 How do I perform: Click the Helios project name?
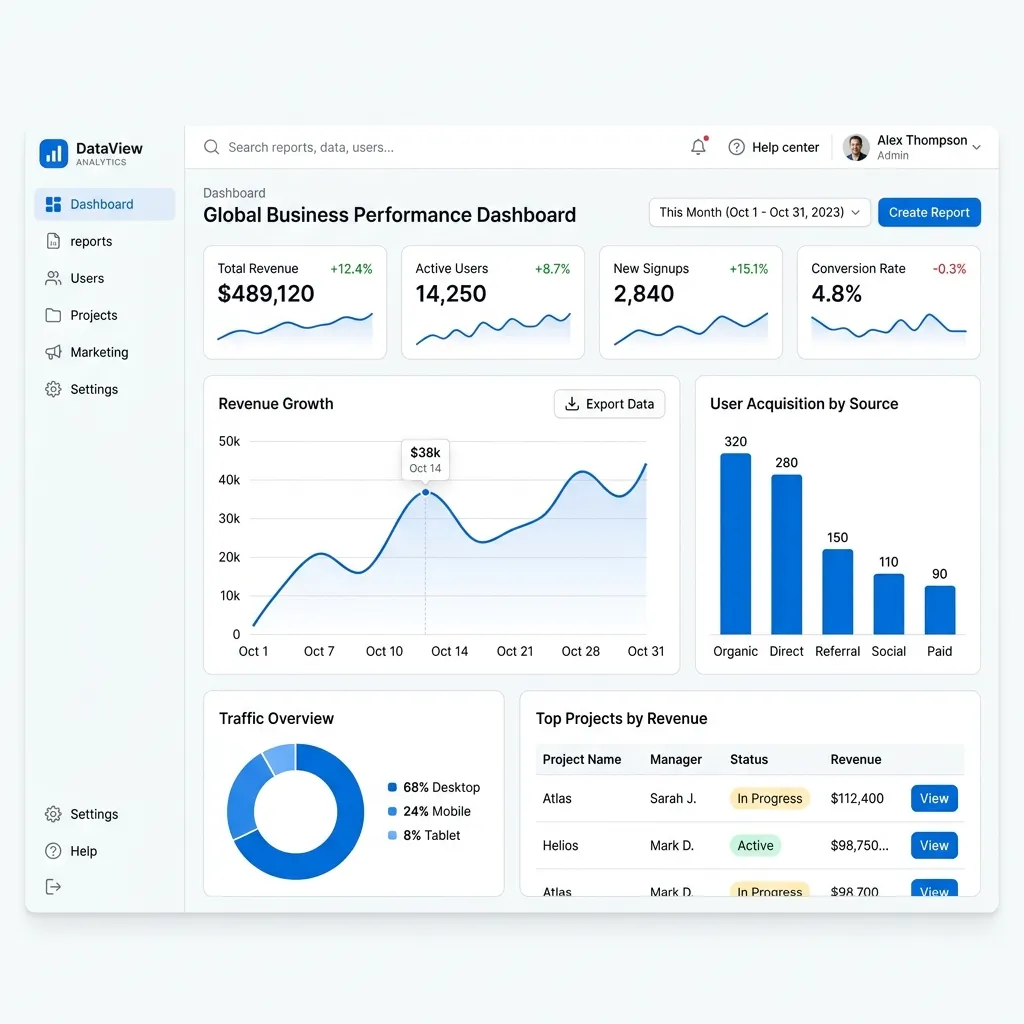(560, 846)
